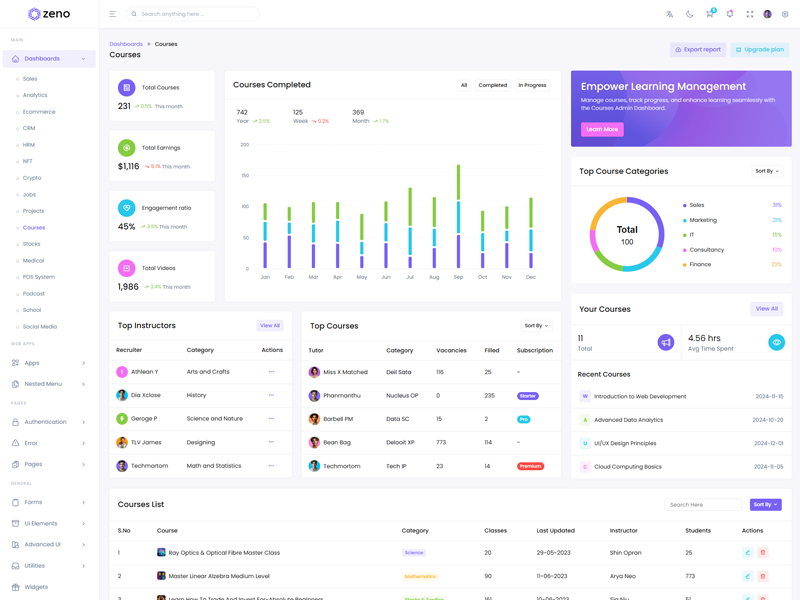Open Analytics in the sidebar
The width and height of the screenshot is (800, 600).
point(35,95)
